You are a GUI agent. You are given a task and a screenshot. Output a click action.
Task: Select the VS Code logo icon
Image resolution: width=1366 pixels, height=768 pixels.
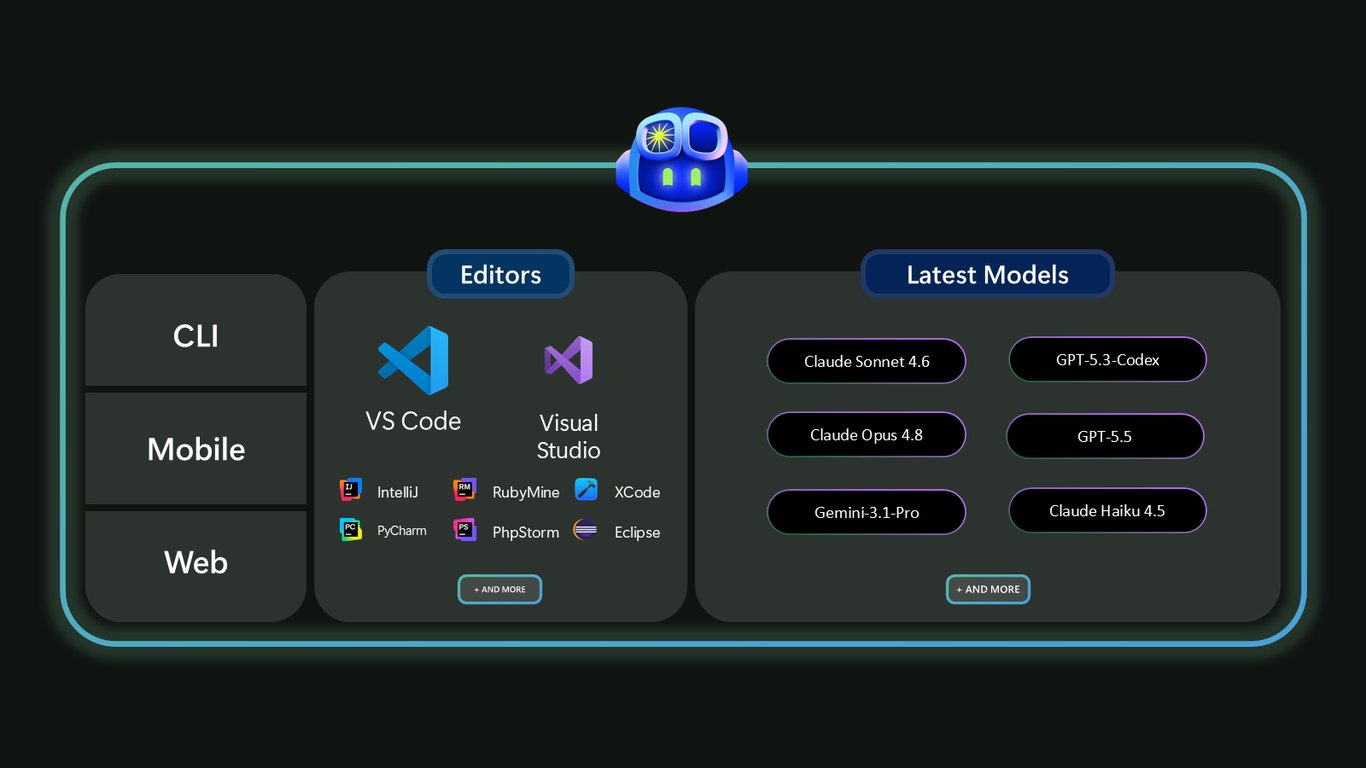(x=413, y=360)
